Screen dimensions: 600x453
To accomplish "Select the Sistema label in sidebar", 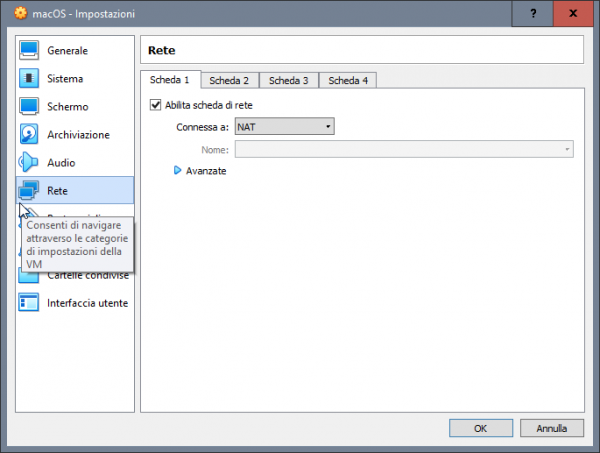I will pos(65,78).
